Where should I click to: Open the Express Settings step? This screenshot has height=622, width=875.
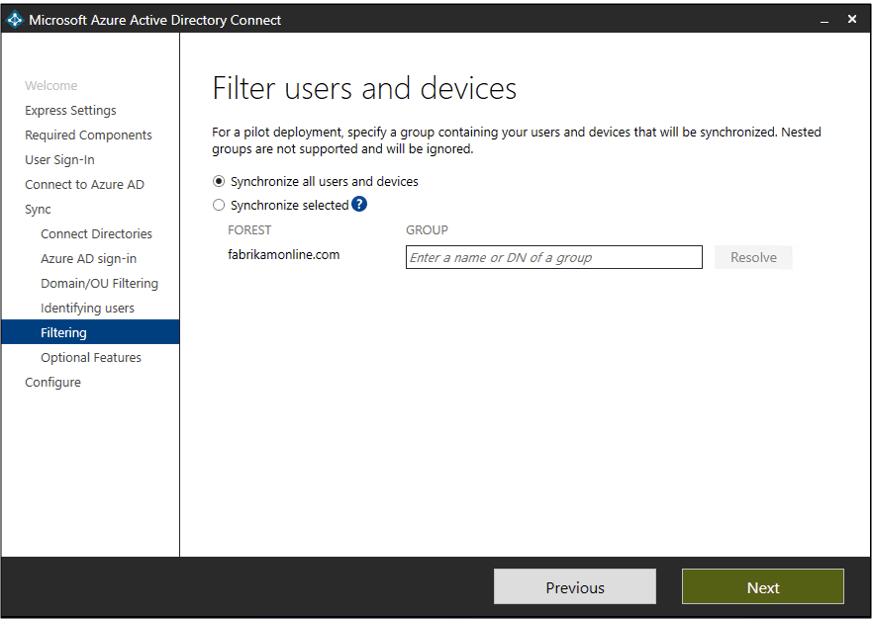pos(71,111)
